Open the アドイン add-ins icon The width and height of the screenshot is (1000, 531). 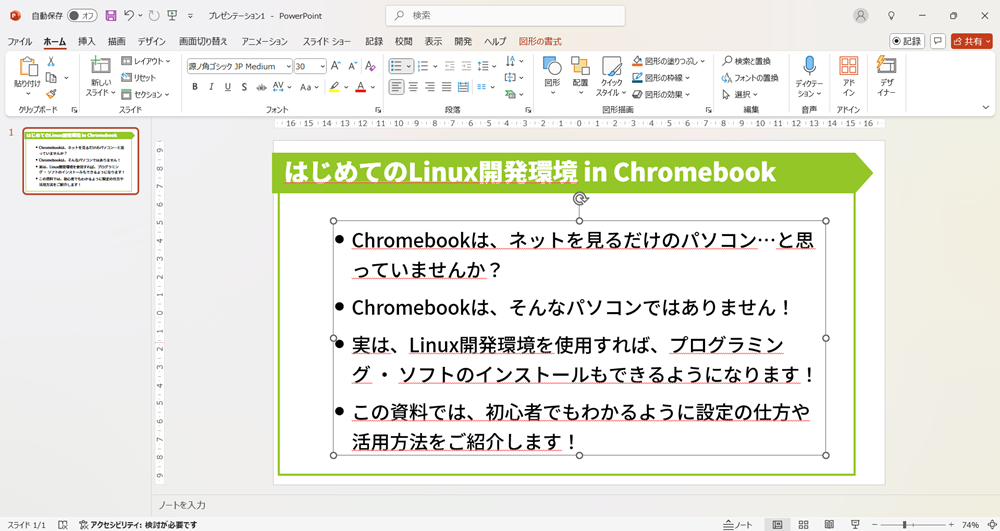tap(848, 76)
